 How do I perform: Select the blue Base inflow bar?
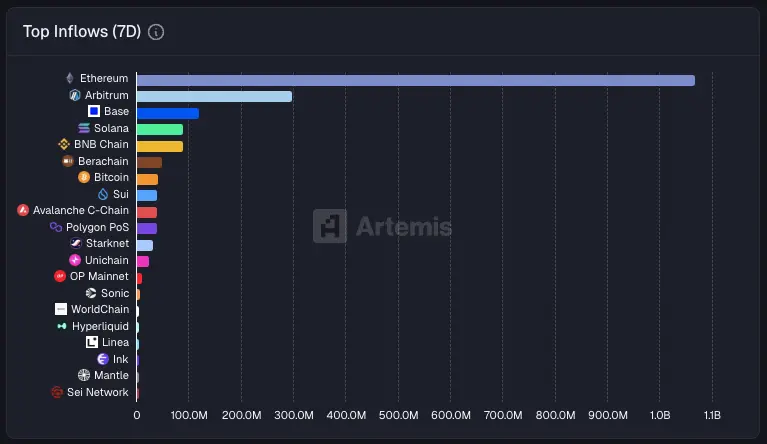click(168, 113)
